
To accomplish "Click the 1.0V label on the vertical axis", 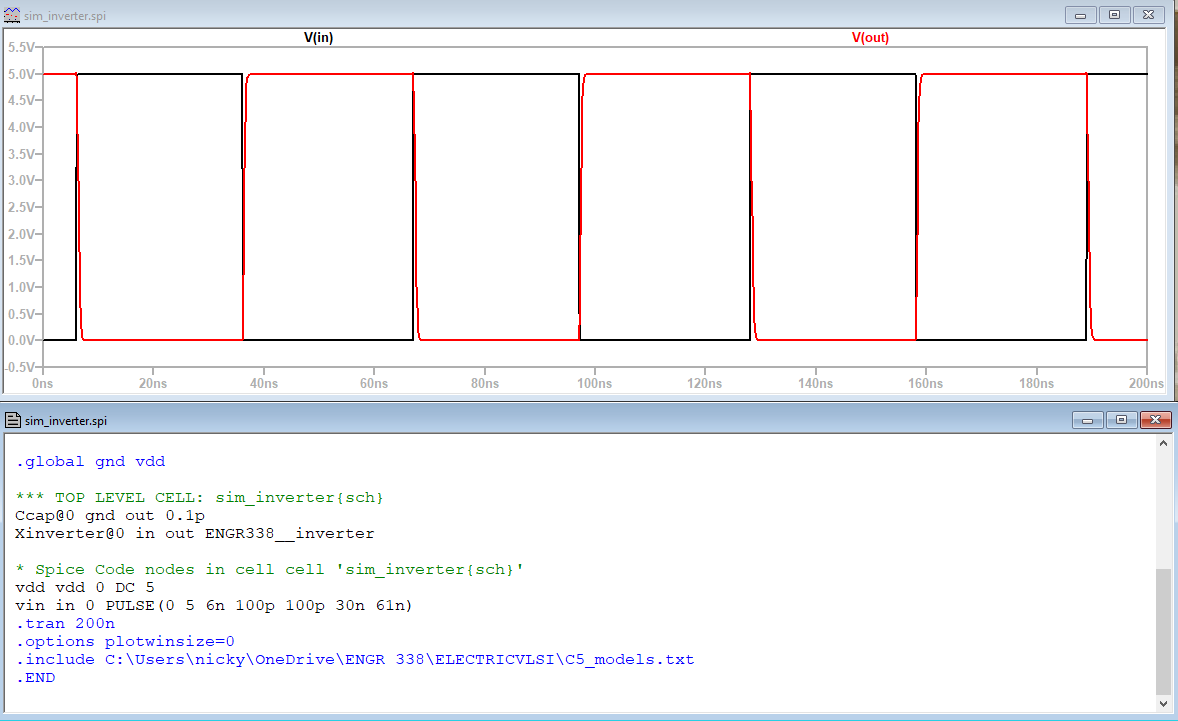I will 22,288.
